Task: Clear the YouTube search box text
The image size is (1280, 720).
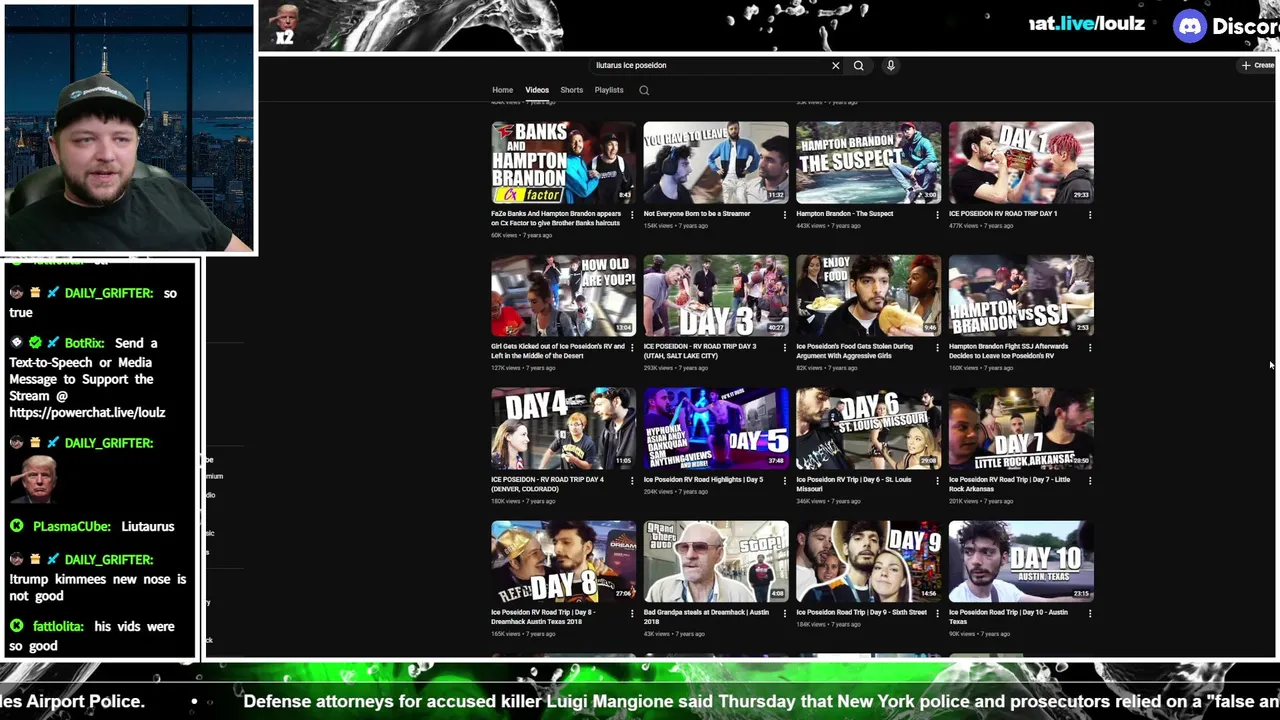Action: click(x=836, y=66)
